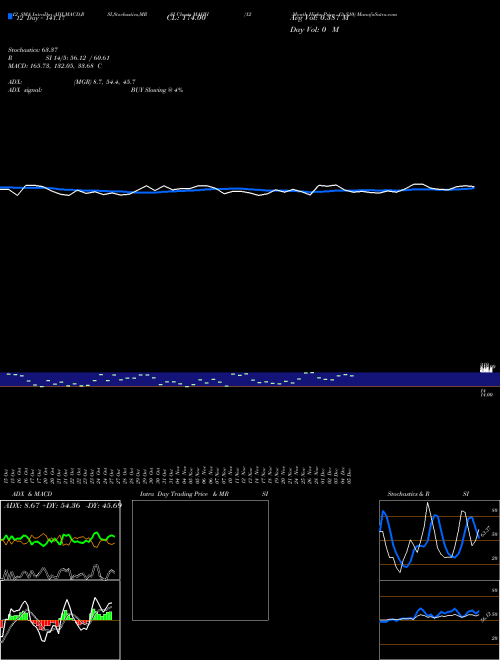500x660 pixels.
Task: Click '(MGR) 8.7, 54.4, 45.7' values
Action: [x=104, y=82]
